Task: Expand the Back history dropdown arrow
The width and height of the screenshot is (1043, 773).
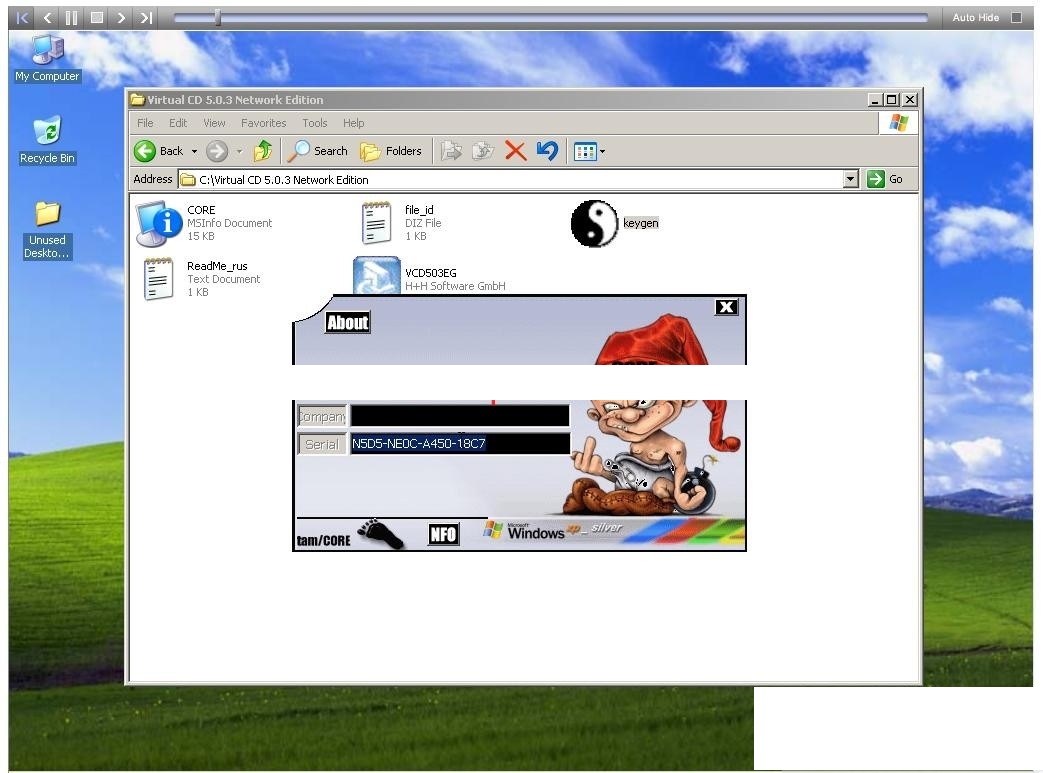Action: (194, 152)
